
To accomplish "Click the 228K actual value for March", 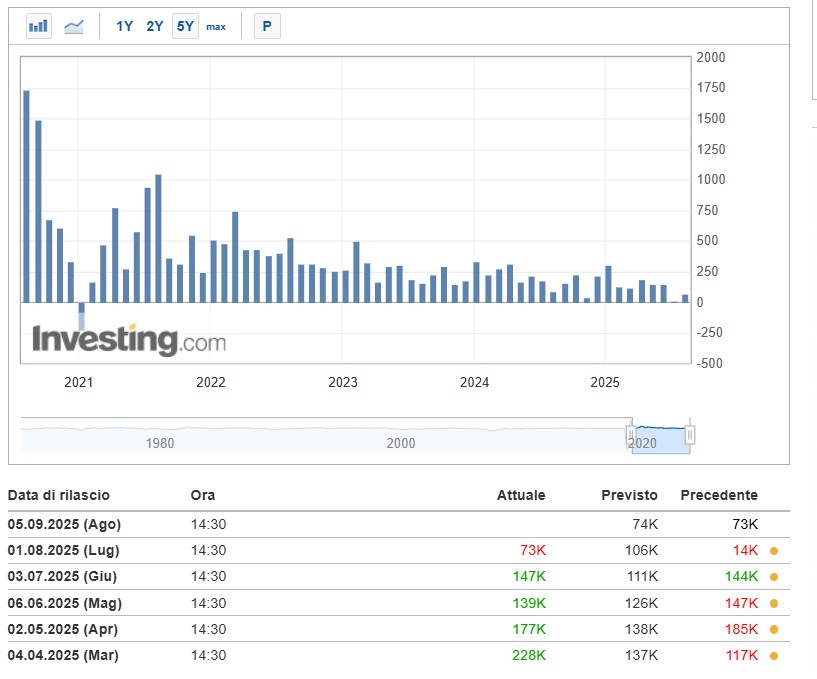I will tap(530, 656).
